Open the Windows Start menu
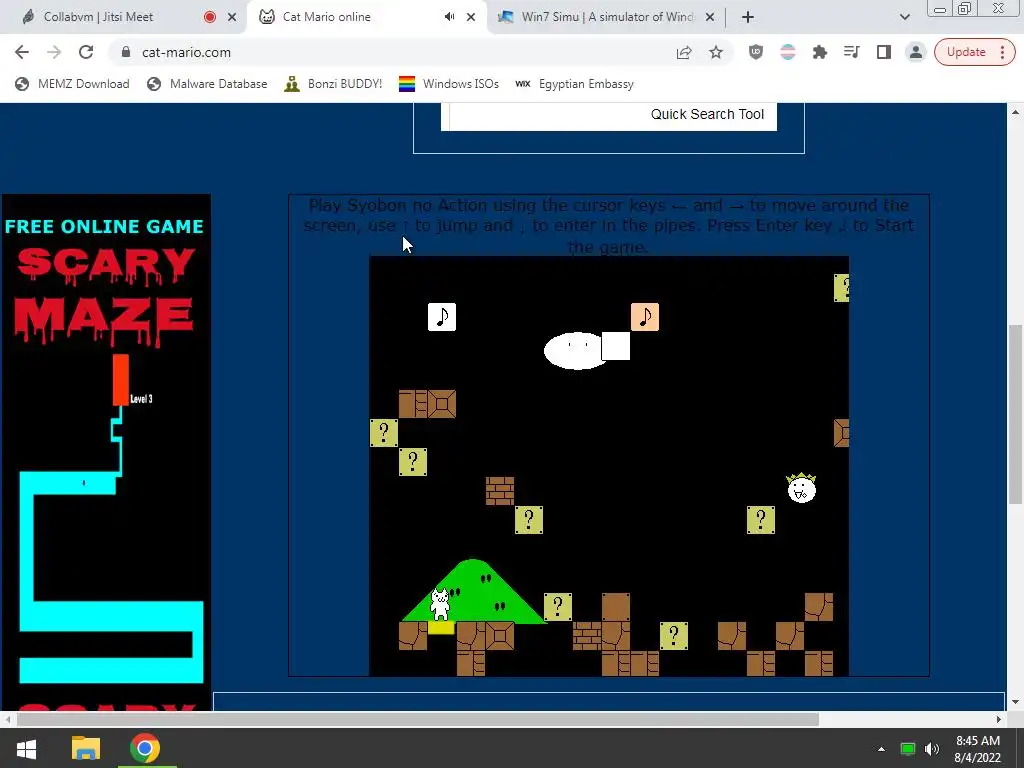This screenshot has height=768, width=1024. click(x=26, y=748)
